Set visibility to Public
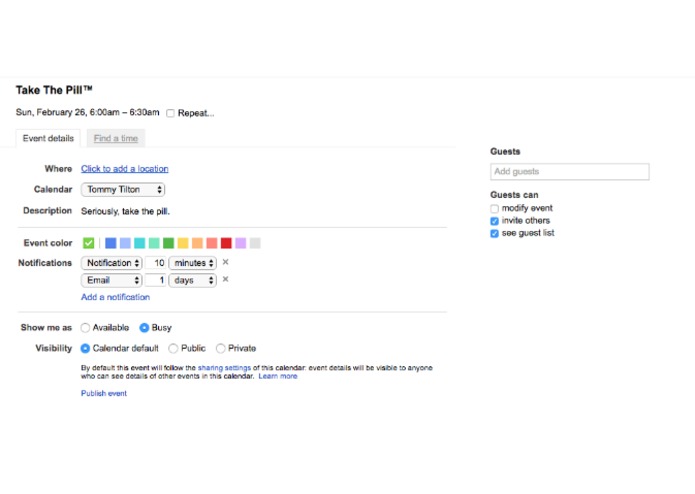This screenshot has height=494, width=695. 173,348
